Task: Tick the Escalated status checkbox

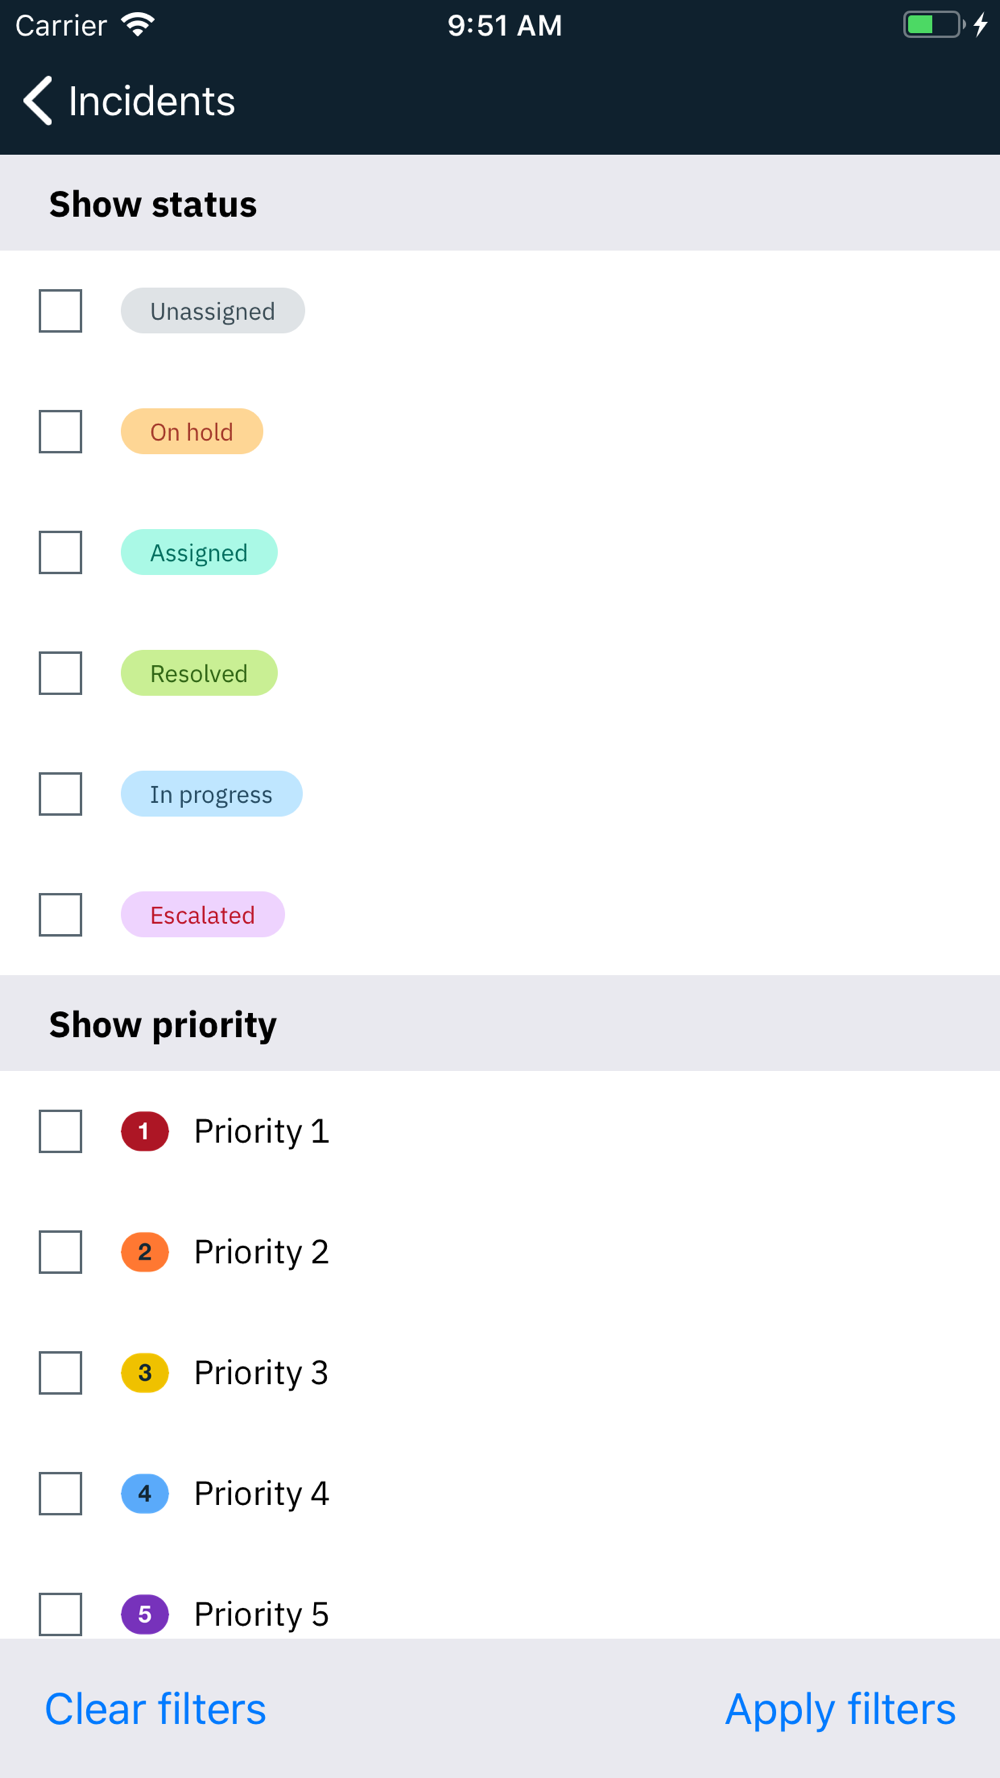Action: pyautogui.click(x=61, y=915)
